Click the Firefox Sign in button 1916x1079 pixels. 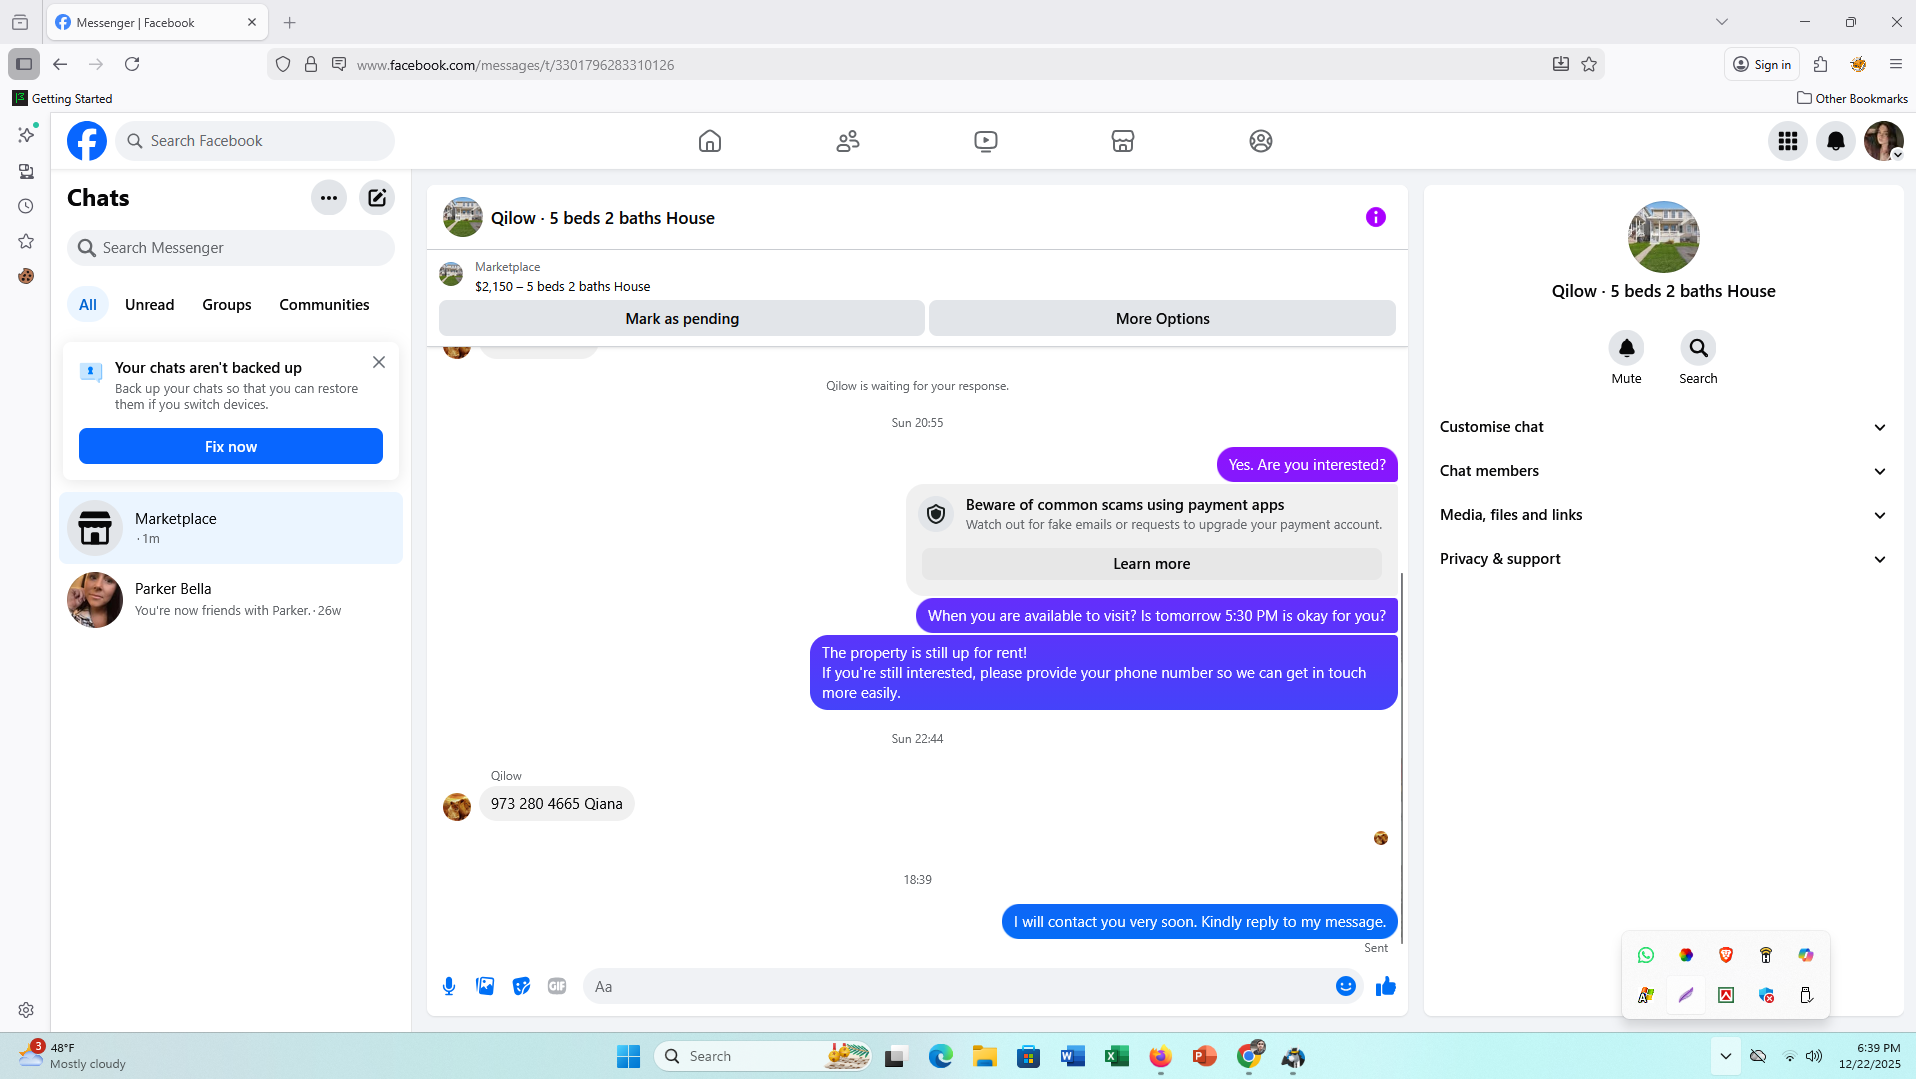click(1762, 64)
